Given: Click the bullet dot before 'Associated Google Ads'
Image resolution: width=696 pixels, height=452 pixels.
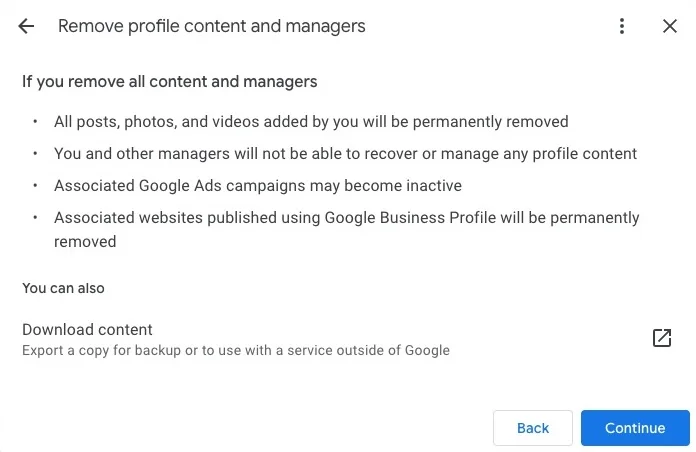Looking at the screenshot, I should click(x=36, y=186).
